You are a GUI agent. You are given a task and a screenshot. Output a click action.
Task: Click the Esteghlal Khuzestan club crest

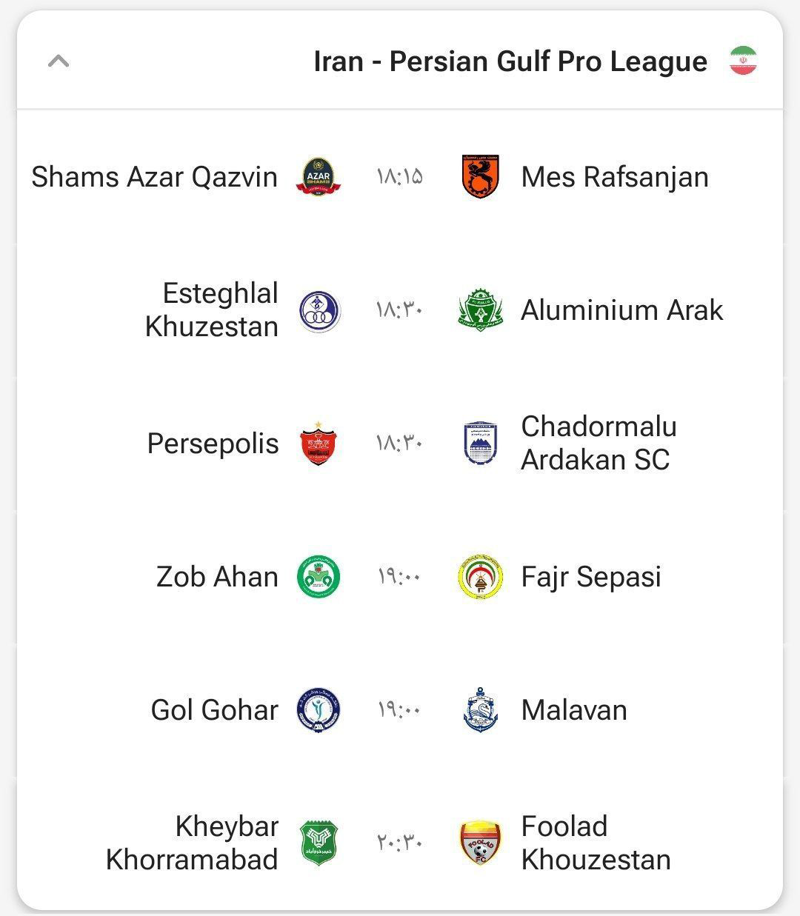tap(319, 310)
